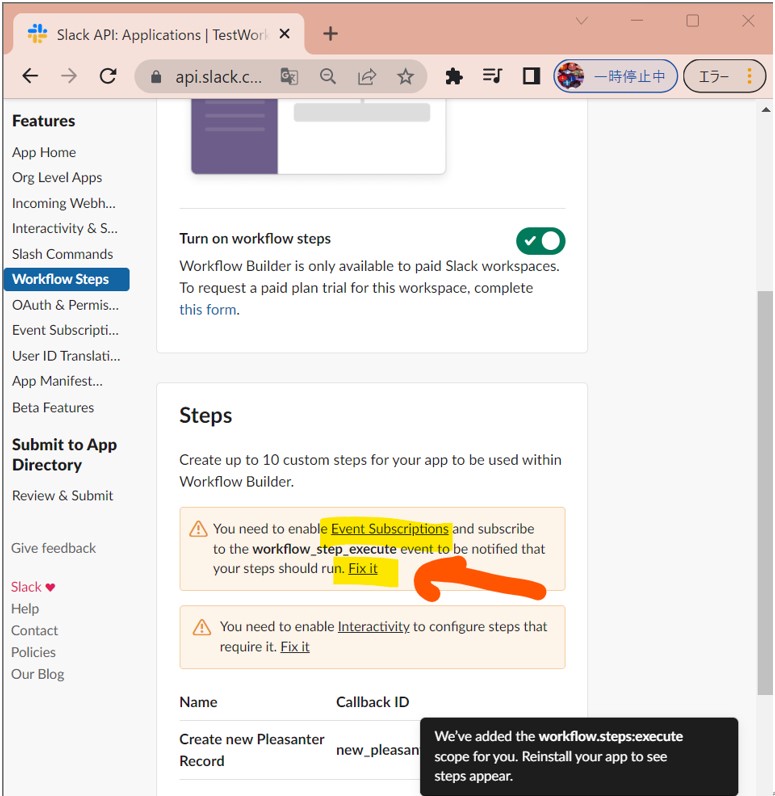Open App Manifest in sidebar
Screen dimensions: 775x796
[x=57, y=381]
